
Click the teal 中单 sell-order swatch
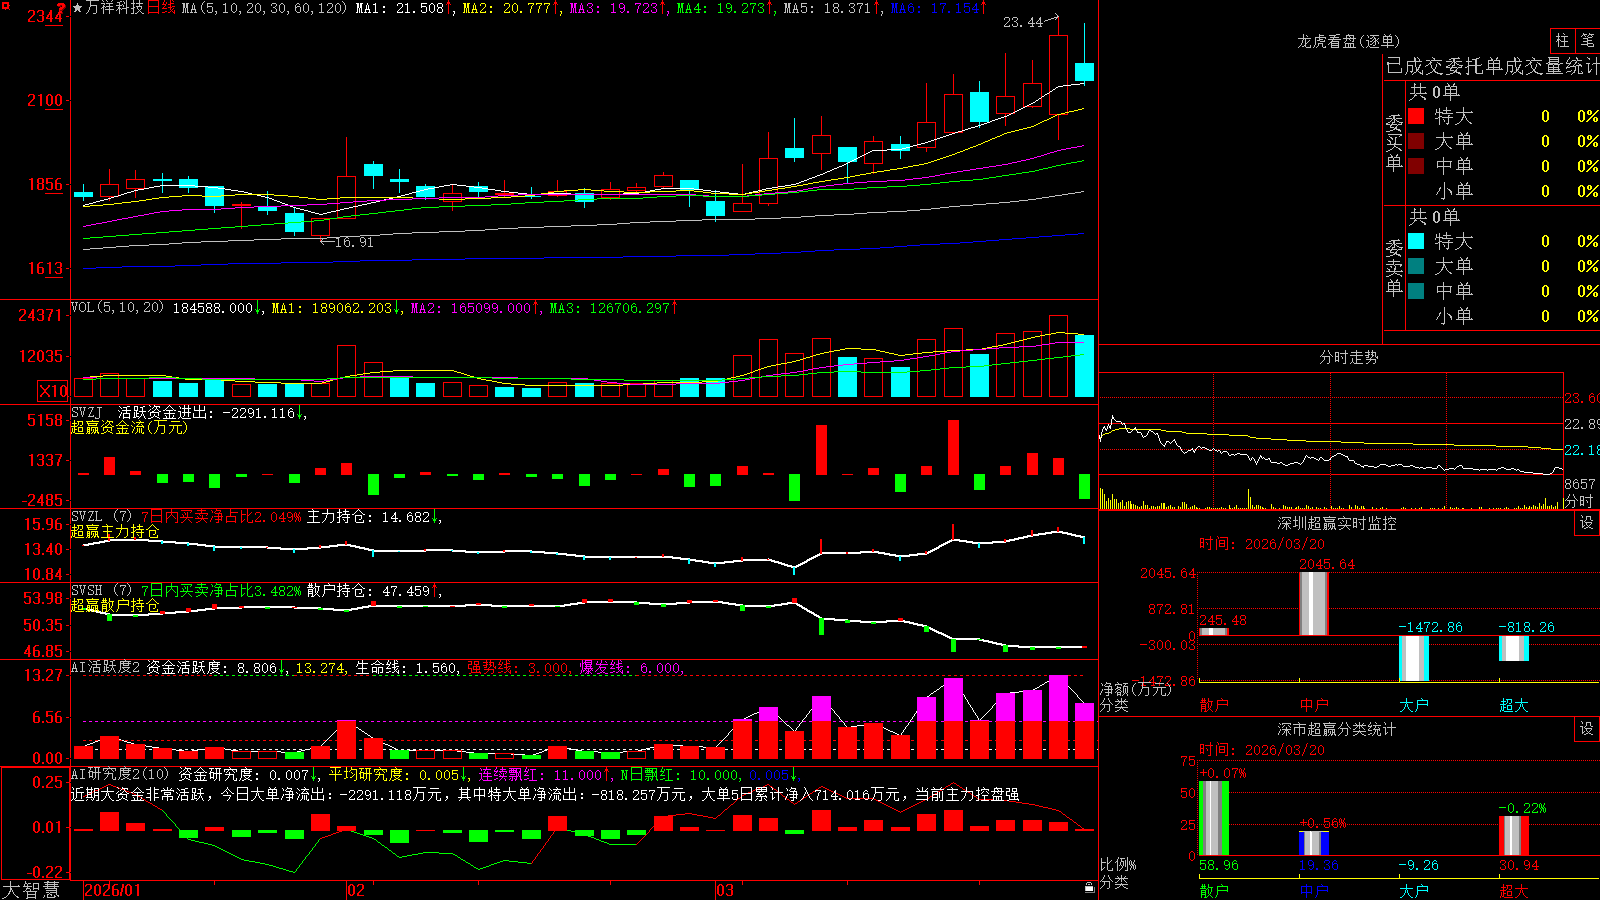click(x=1416, y=291)
